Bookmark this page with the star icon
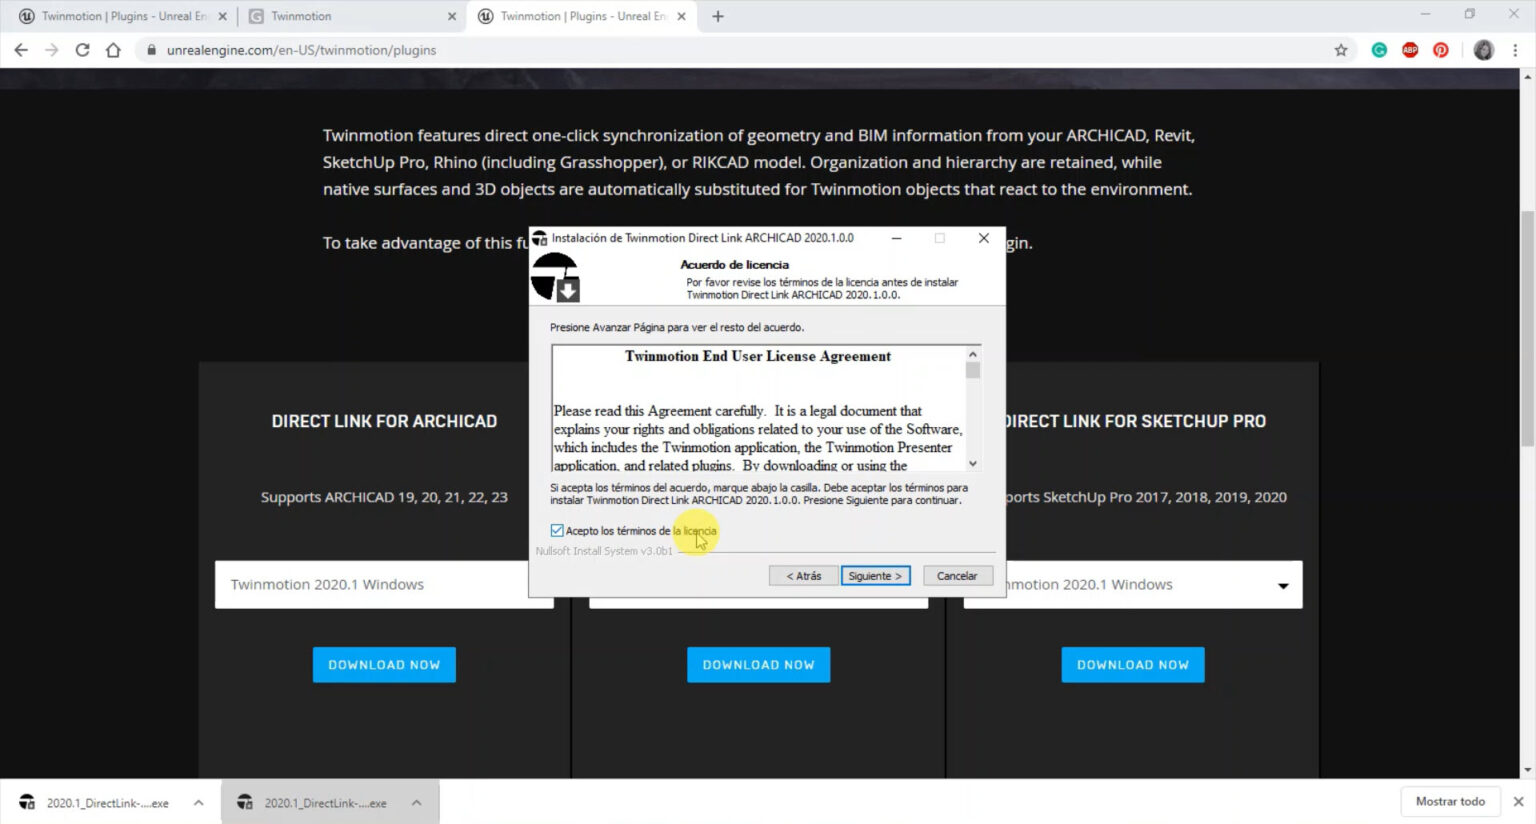1536x824 pixels. point(1341,50)
